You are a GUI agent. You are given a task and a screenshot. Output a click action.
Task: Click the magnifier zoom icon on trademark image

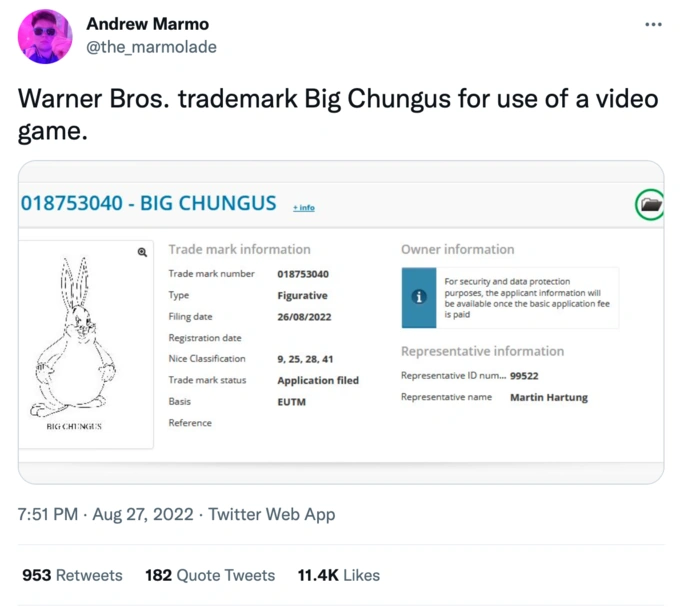coord(143,253)
